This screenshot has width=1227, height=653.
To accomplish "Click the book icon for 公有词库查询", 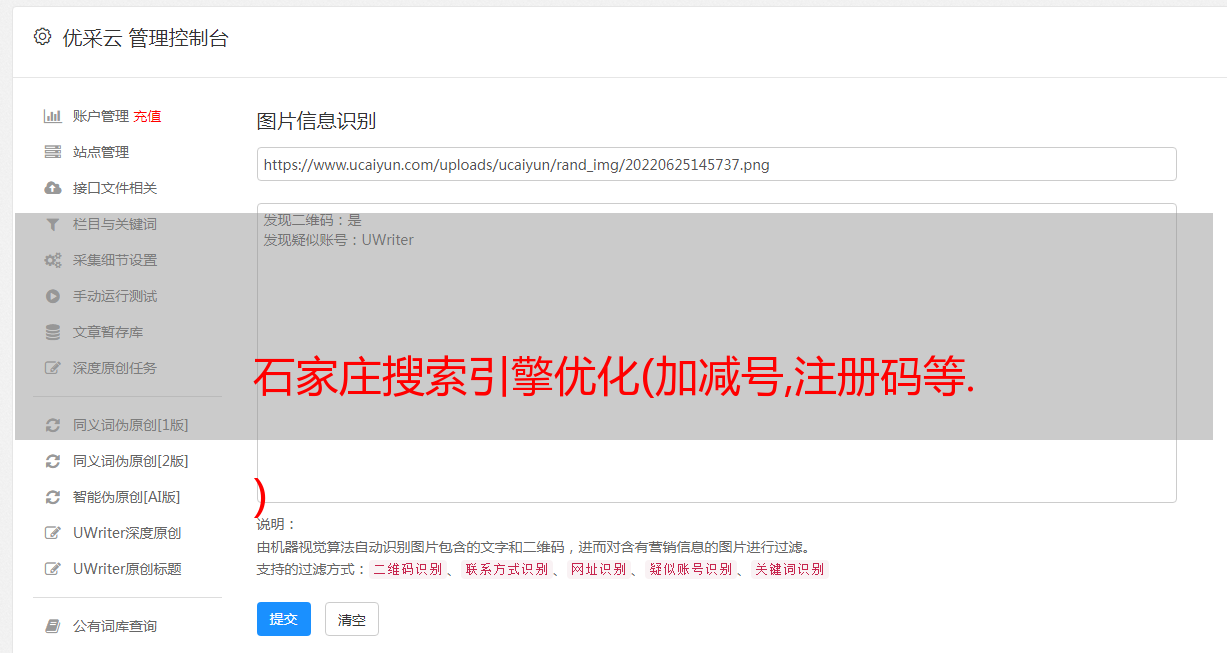I will 53,626.
